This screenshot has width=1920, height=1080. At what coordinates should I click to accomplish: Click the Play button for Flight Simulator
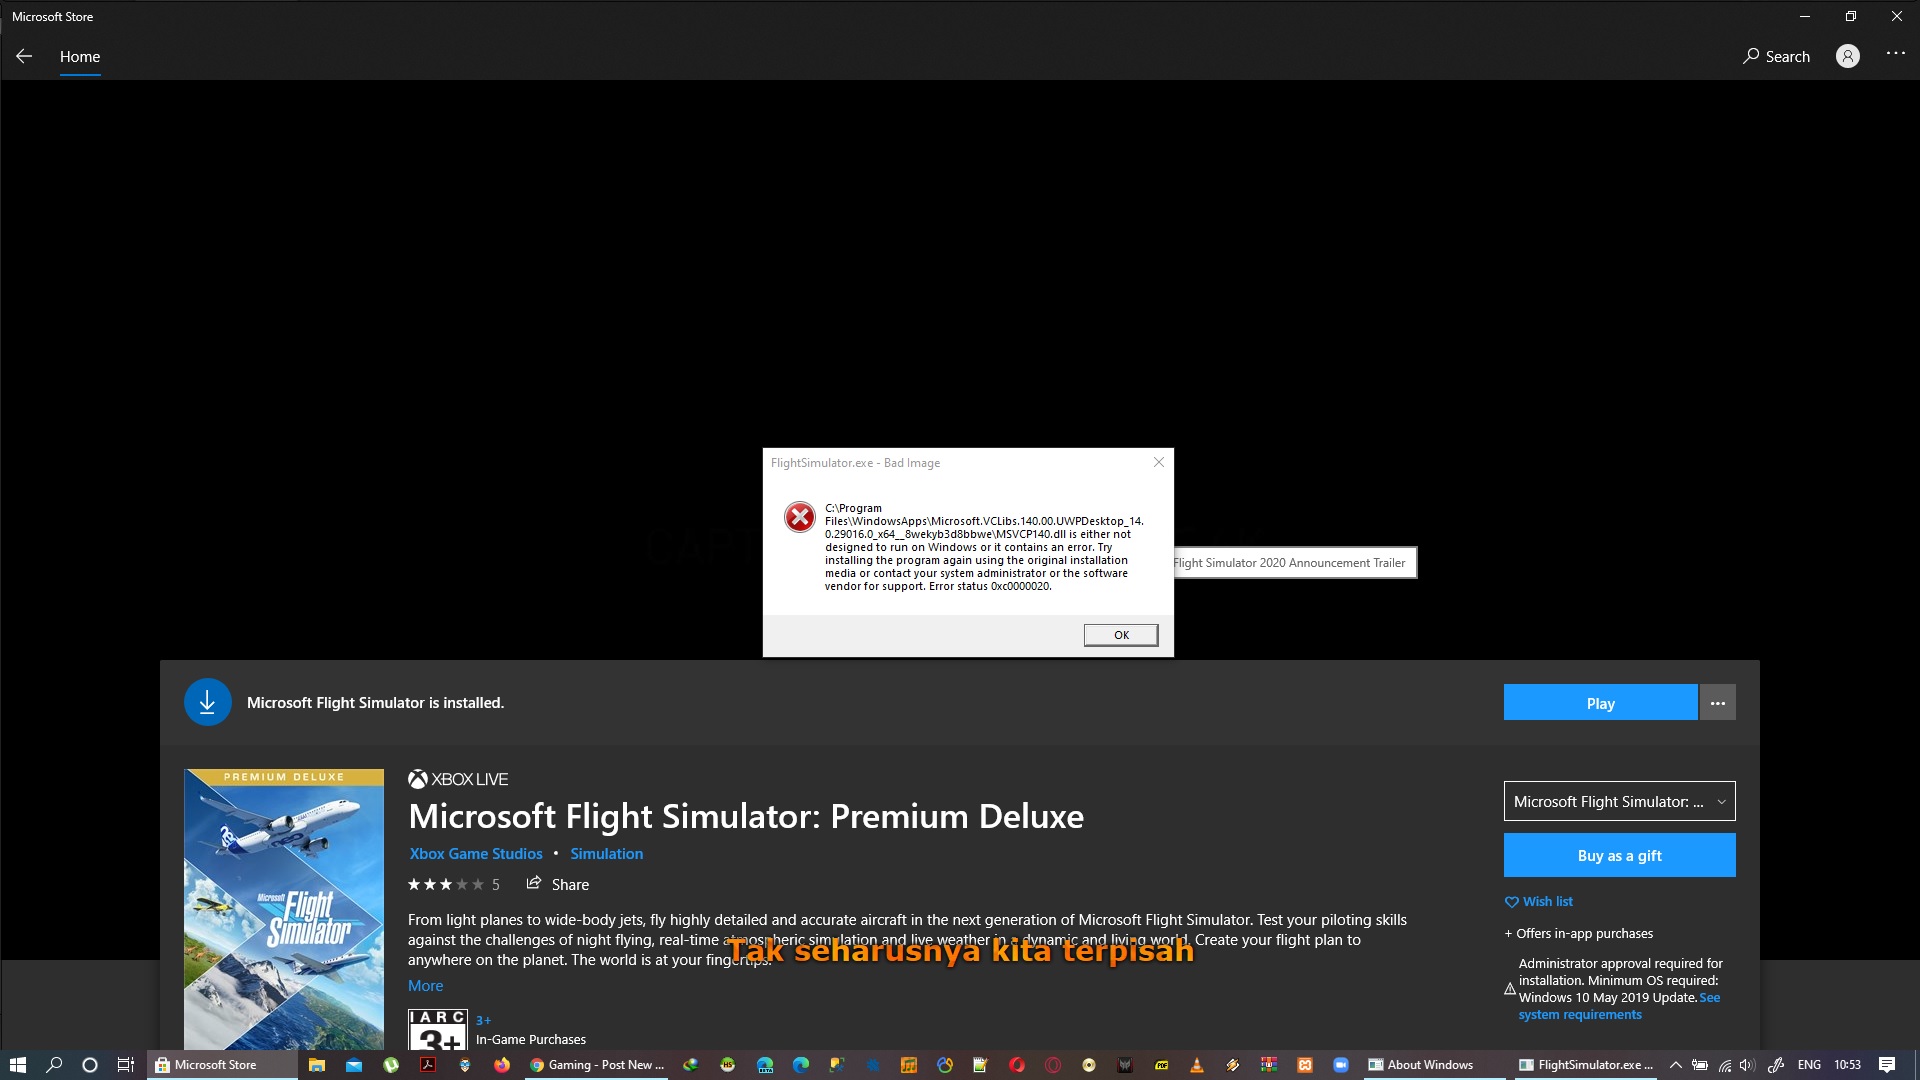pos(1600,703)
